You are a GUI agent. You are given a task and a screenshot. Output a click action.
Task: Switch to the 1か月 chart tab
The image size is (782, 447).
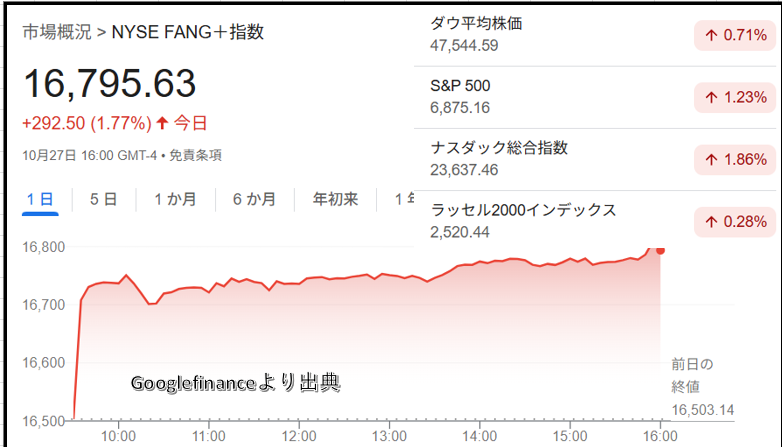click(x=175, y=199)
